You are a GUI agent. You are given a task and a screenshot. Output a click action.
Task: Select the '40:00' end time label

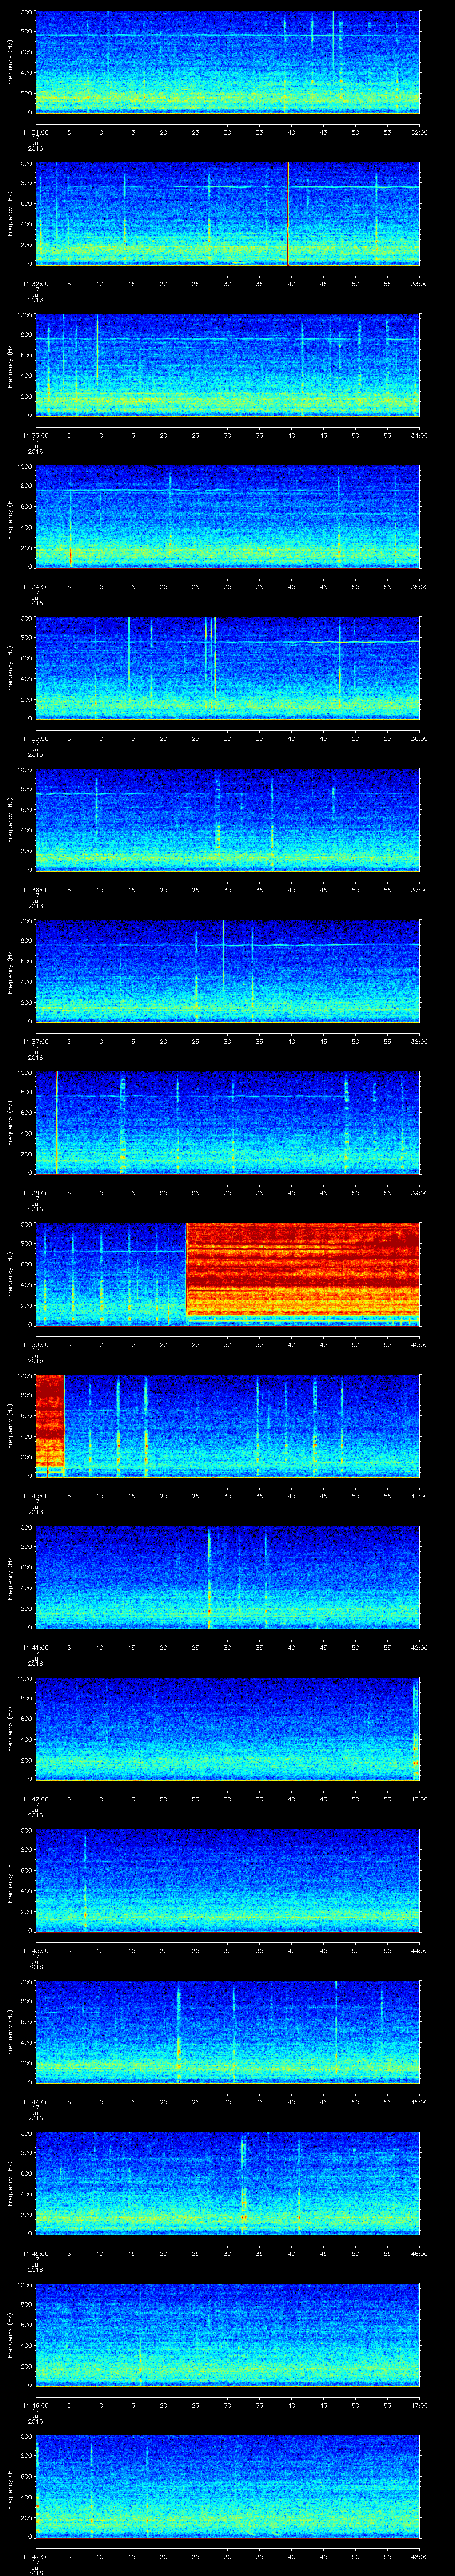click(x=419, y=1344)
